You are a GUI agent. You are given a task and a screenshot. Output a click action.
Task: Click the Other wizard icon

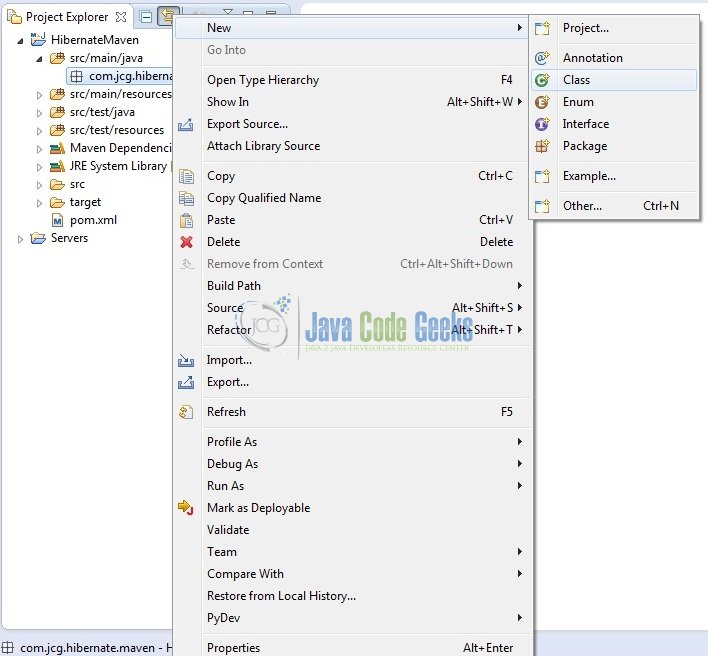542,206
